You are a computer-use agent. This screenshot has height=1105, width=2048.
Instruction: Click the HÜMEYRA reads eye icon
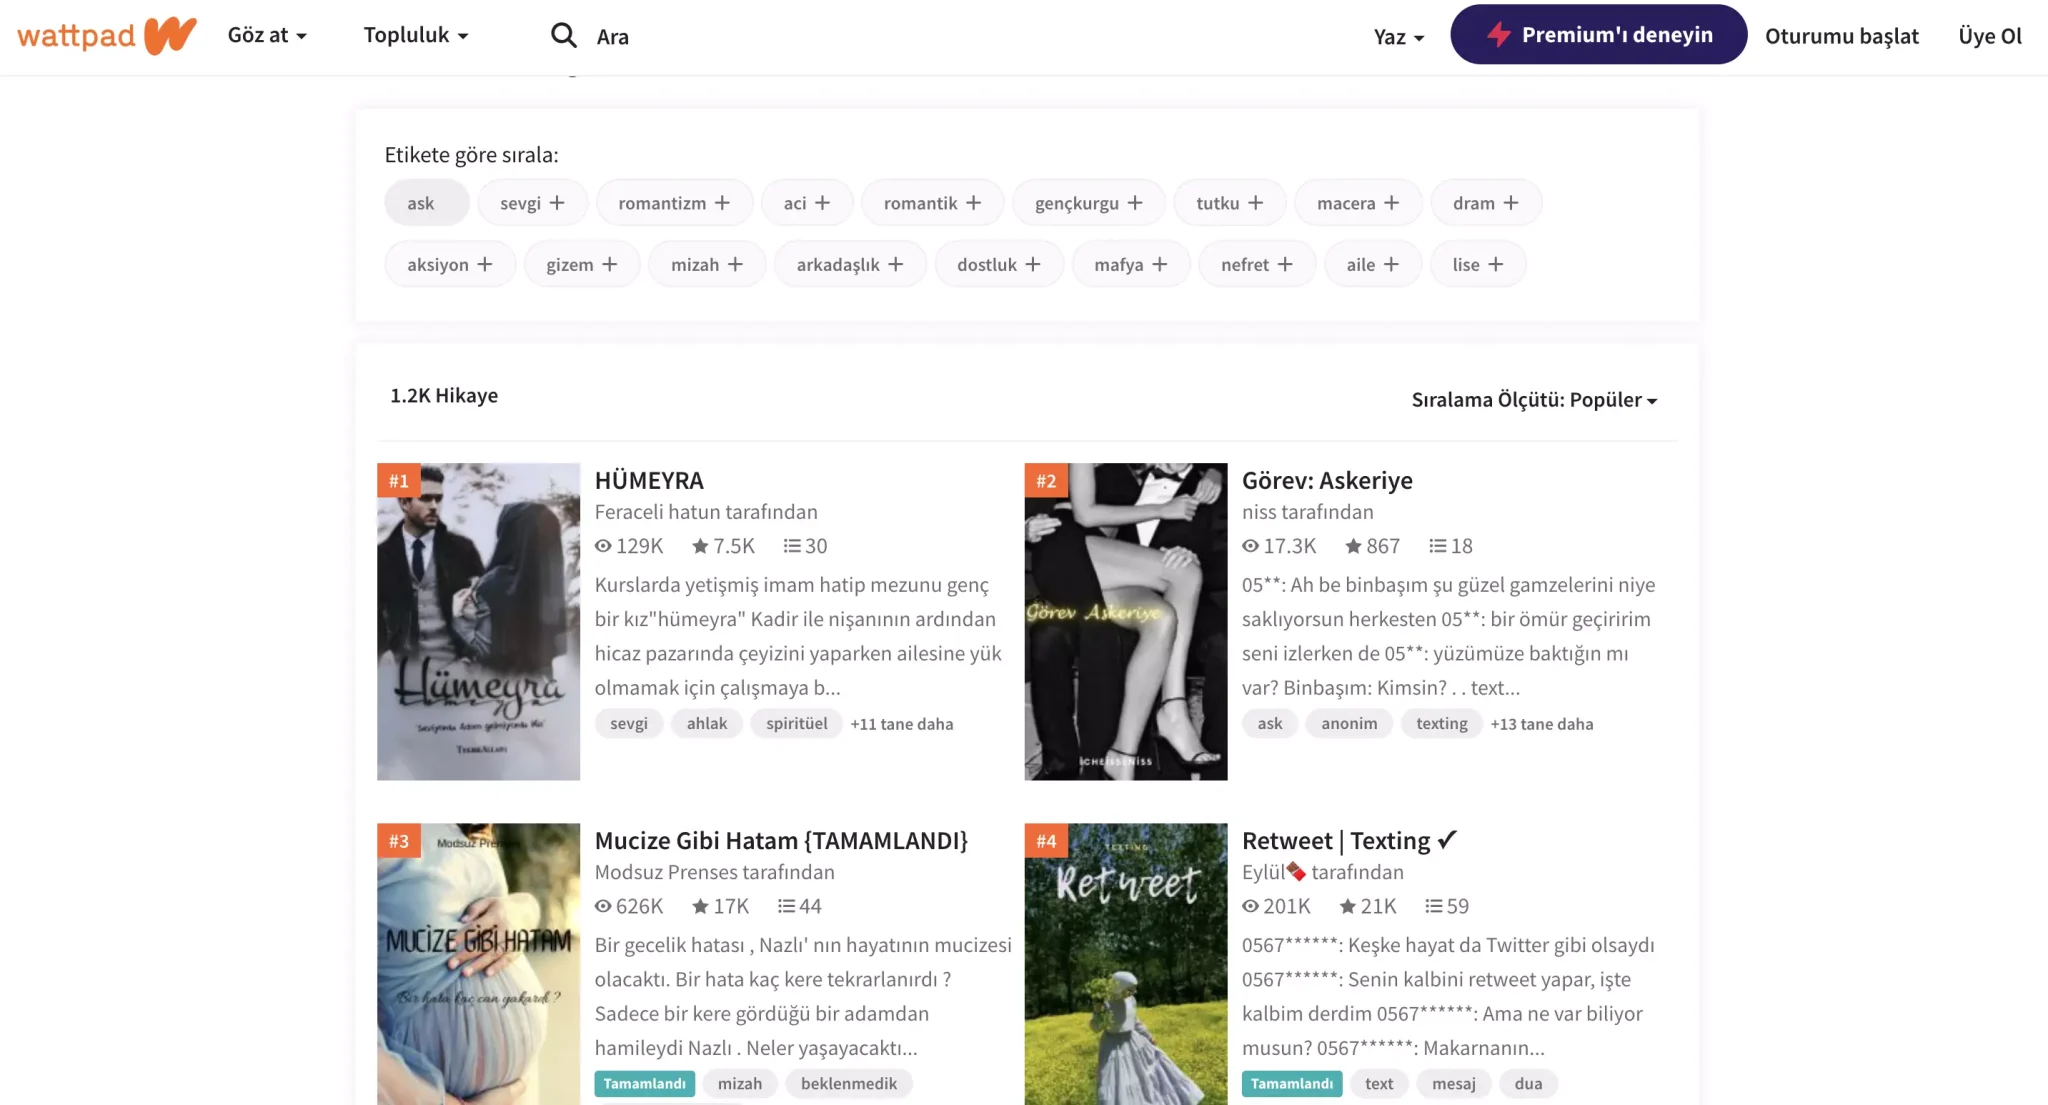603,546
